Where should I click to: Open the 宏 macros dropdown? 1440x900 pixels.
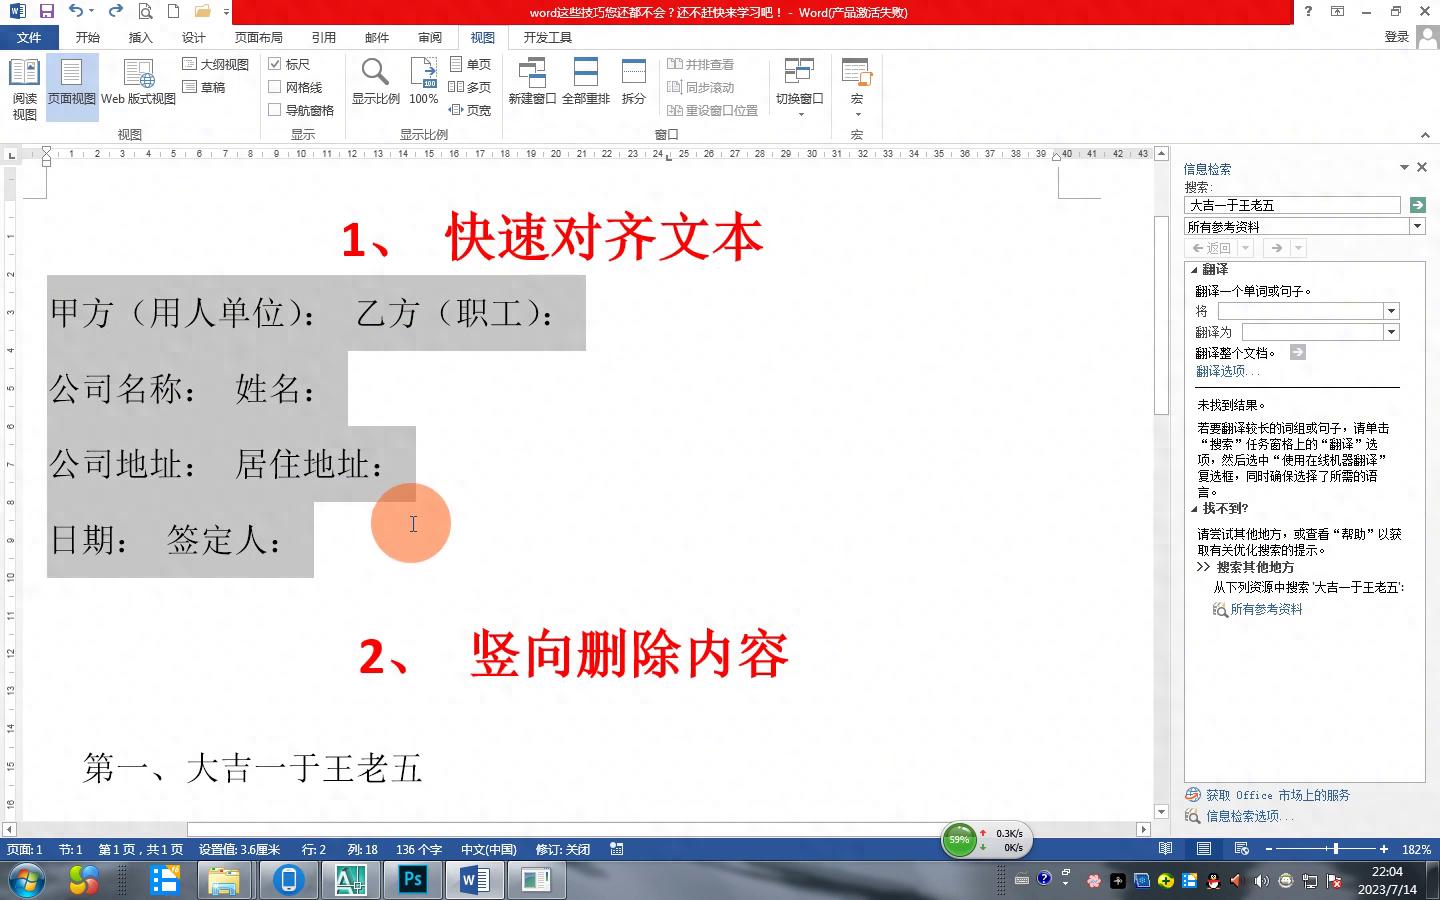pyautogui.click(x=857, y=88)
